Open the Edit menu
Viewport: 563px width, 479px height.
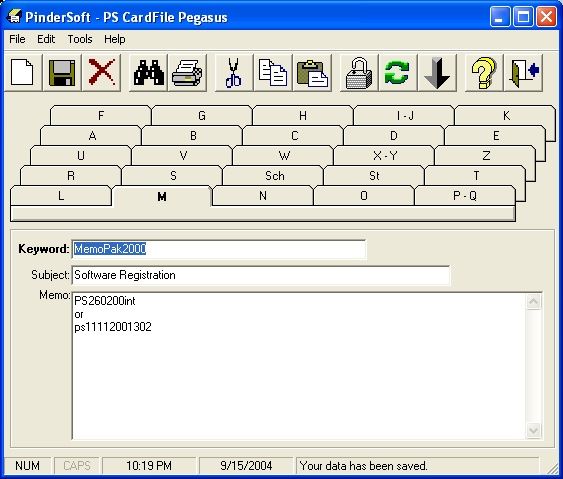pos(46,39)
